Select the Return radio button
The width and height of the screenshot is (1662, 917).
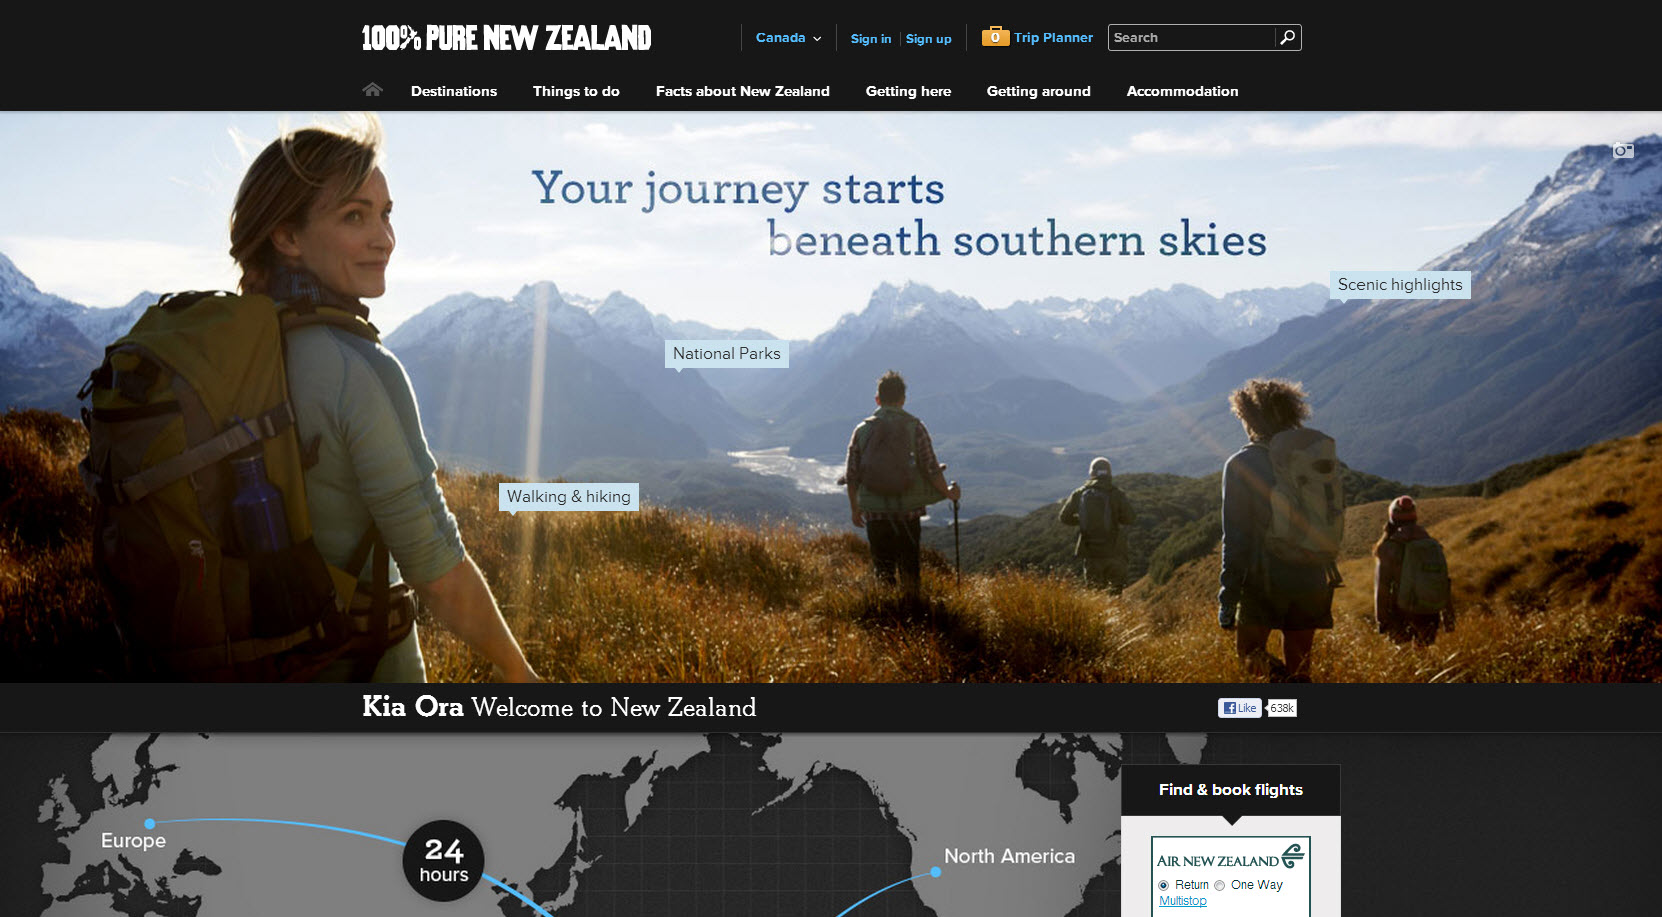1164,885
